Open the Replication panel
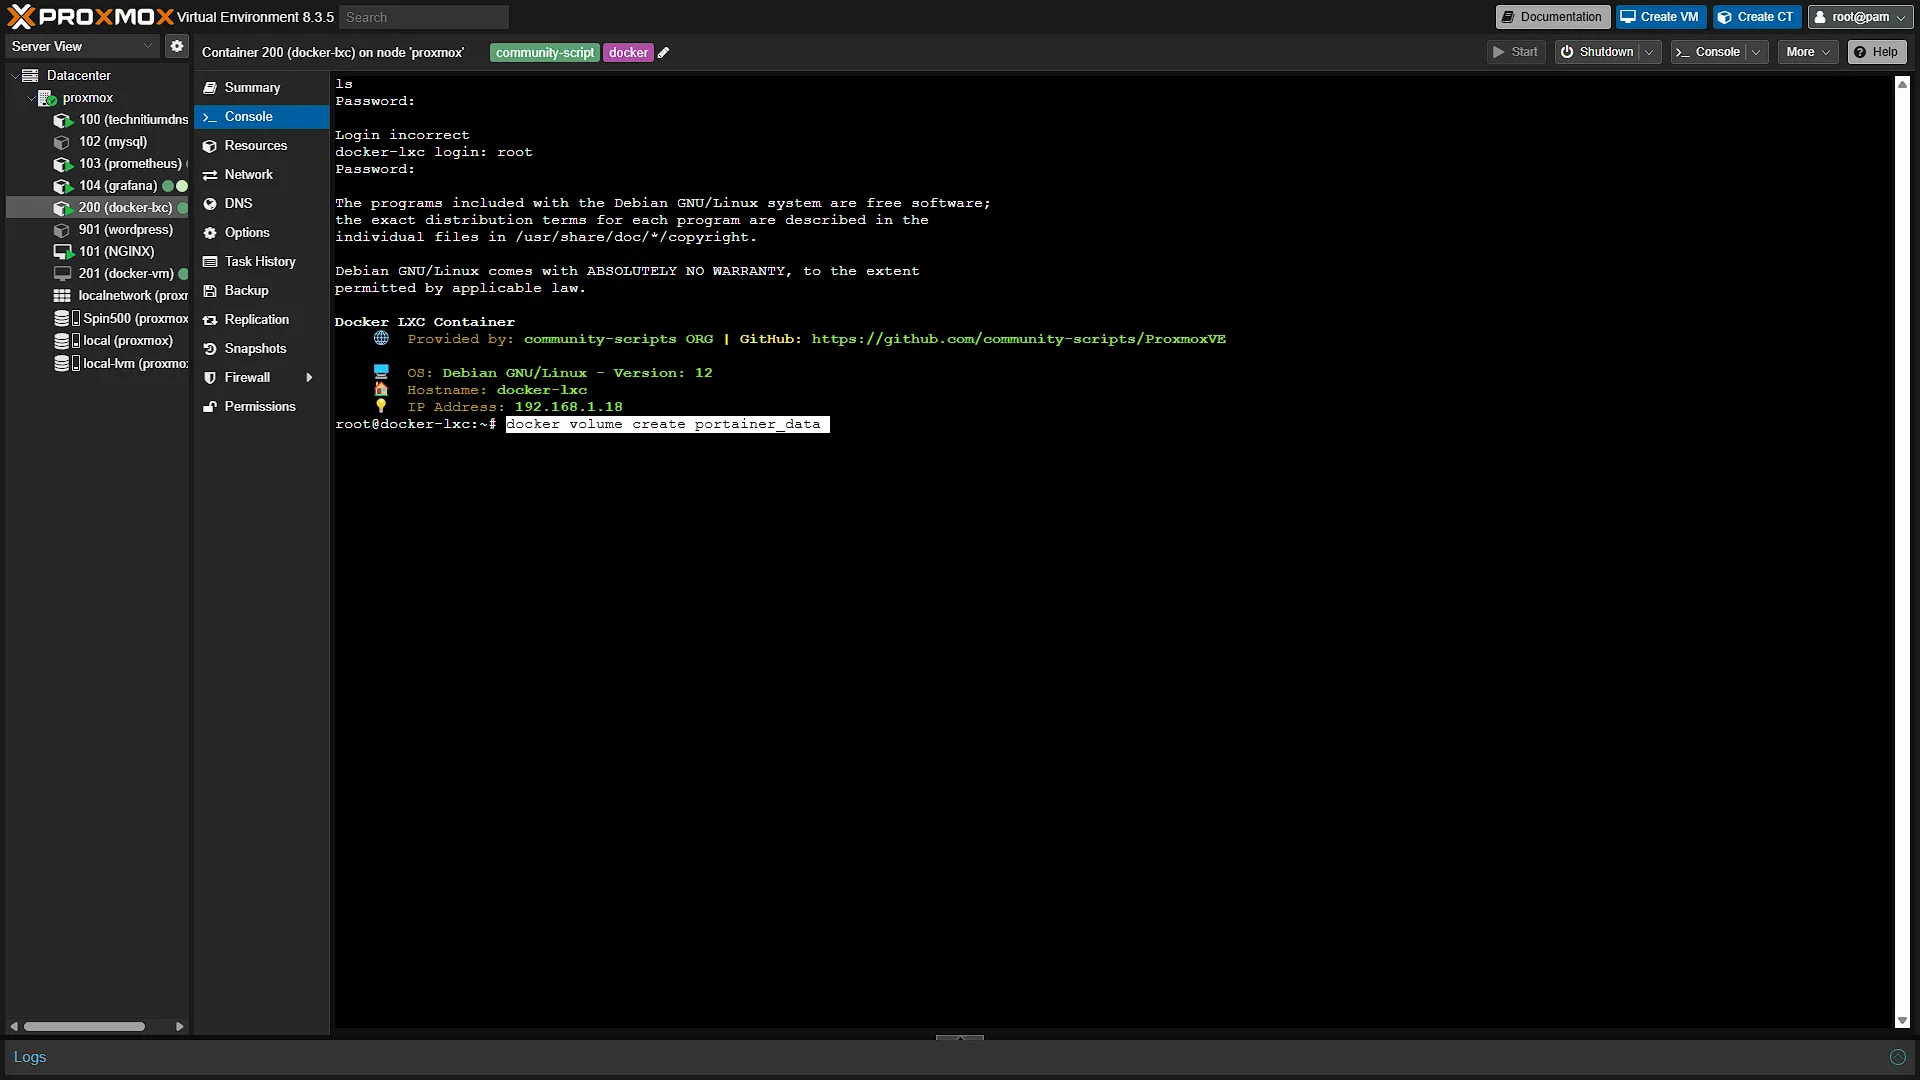Image resolution: width=1920 pixels, height=1080 pixels. point(261,320)
